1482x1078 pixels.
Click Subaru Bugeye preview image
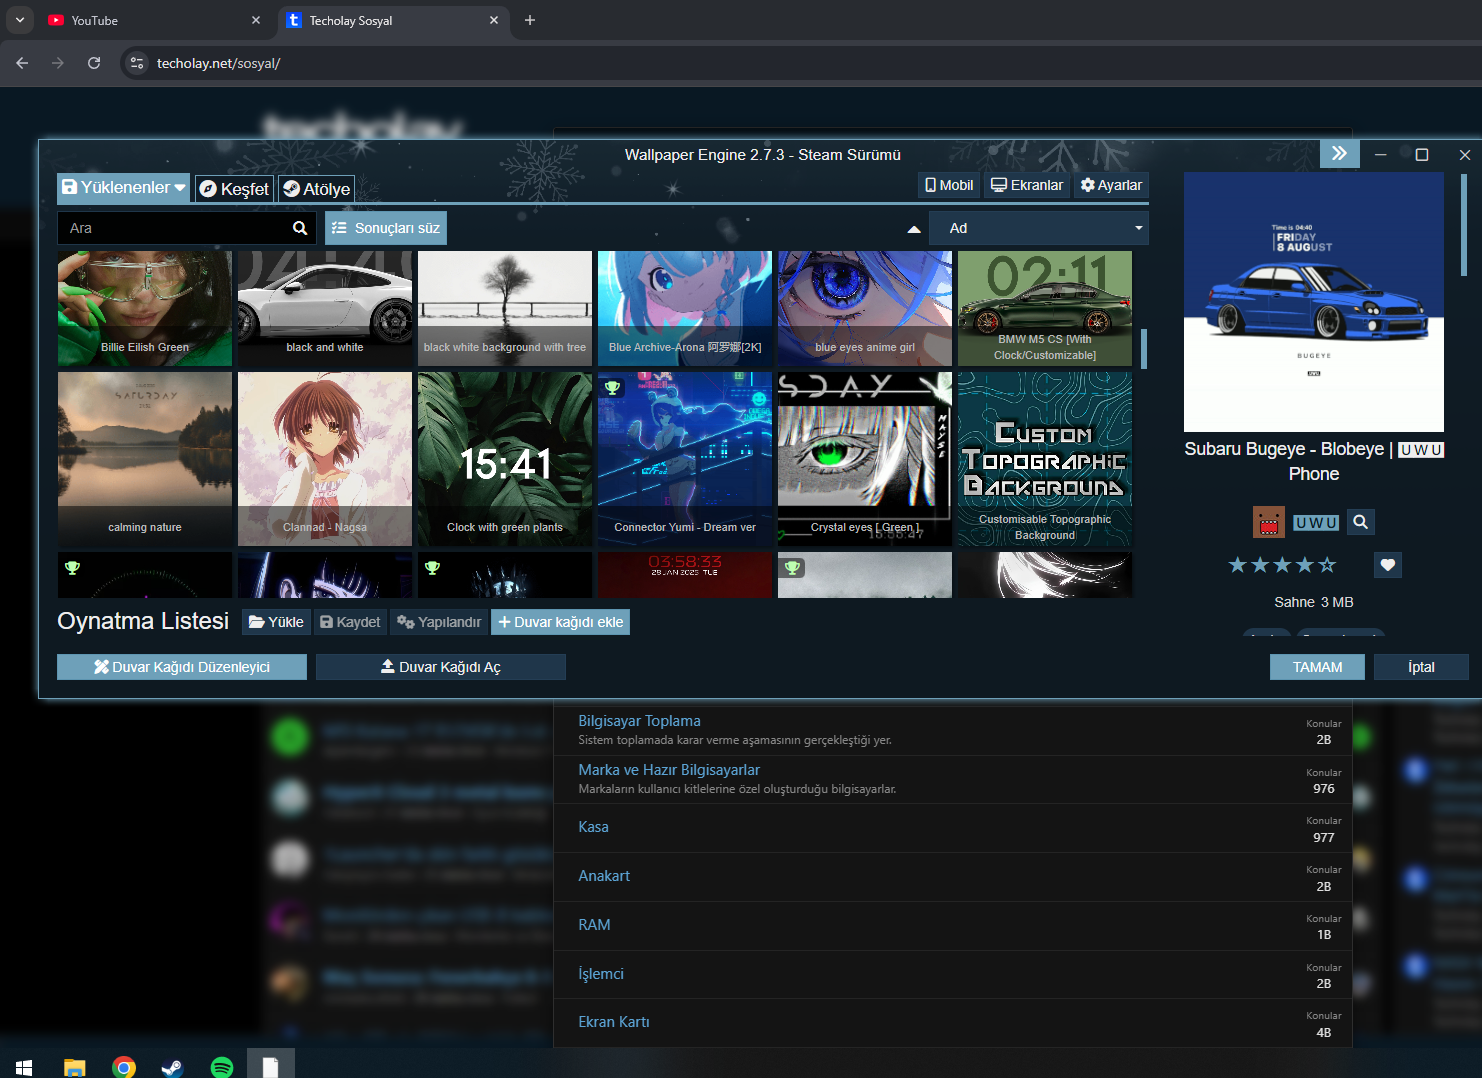point(1314,302)
